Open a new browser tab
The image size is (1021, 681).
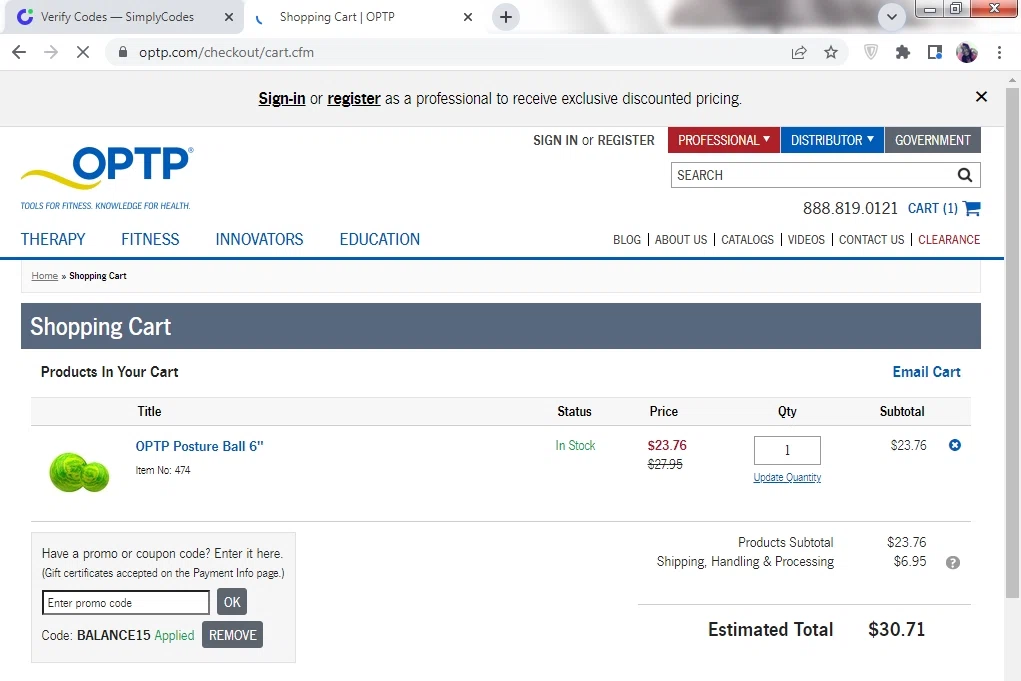pos(506,17)
